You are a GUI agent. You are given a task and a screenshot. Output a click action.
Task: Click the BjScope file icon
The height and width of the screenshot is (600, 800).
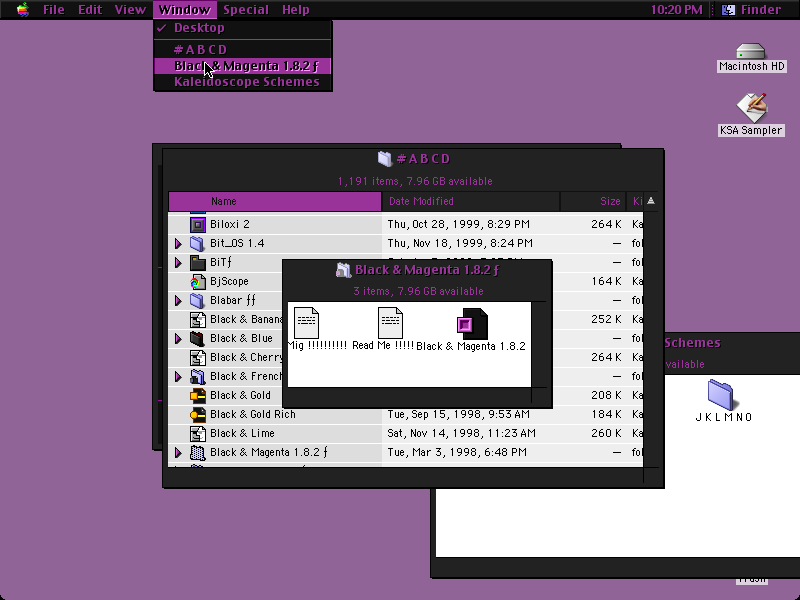pos(197,282)
